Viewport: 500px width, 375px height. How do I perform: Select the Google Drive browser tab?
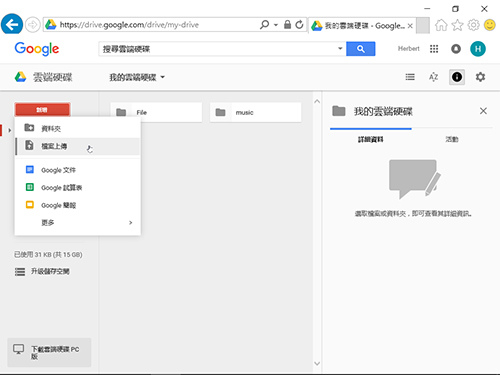pyautogui.click(x=362, y=26)
